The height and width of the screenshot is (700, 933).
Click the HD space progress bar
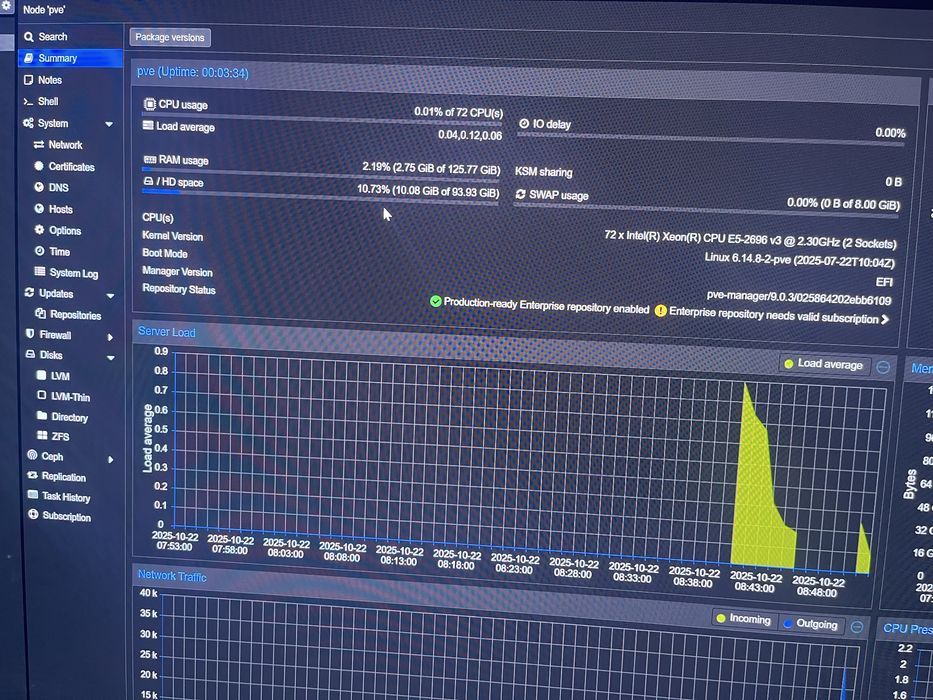tap(320, 197)
